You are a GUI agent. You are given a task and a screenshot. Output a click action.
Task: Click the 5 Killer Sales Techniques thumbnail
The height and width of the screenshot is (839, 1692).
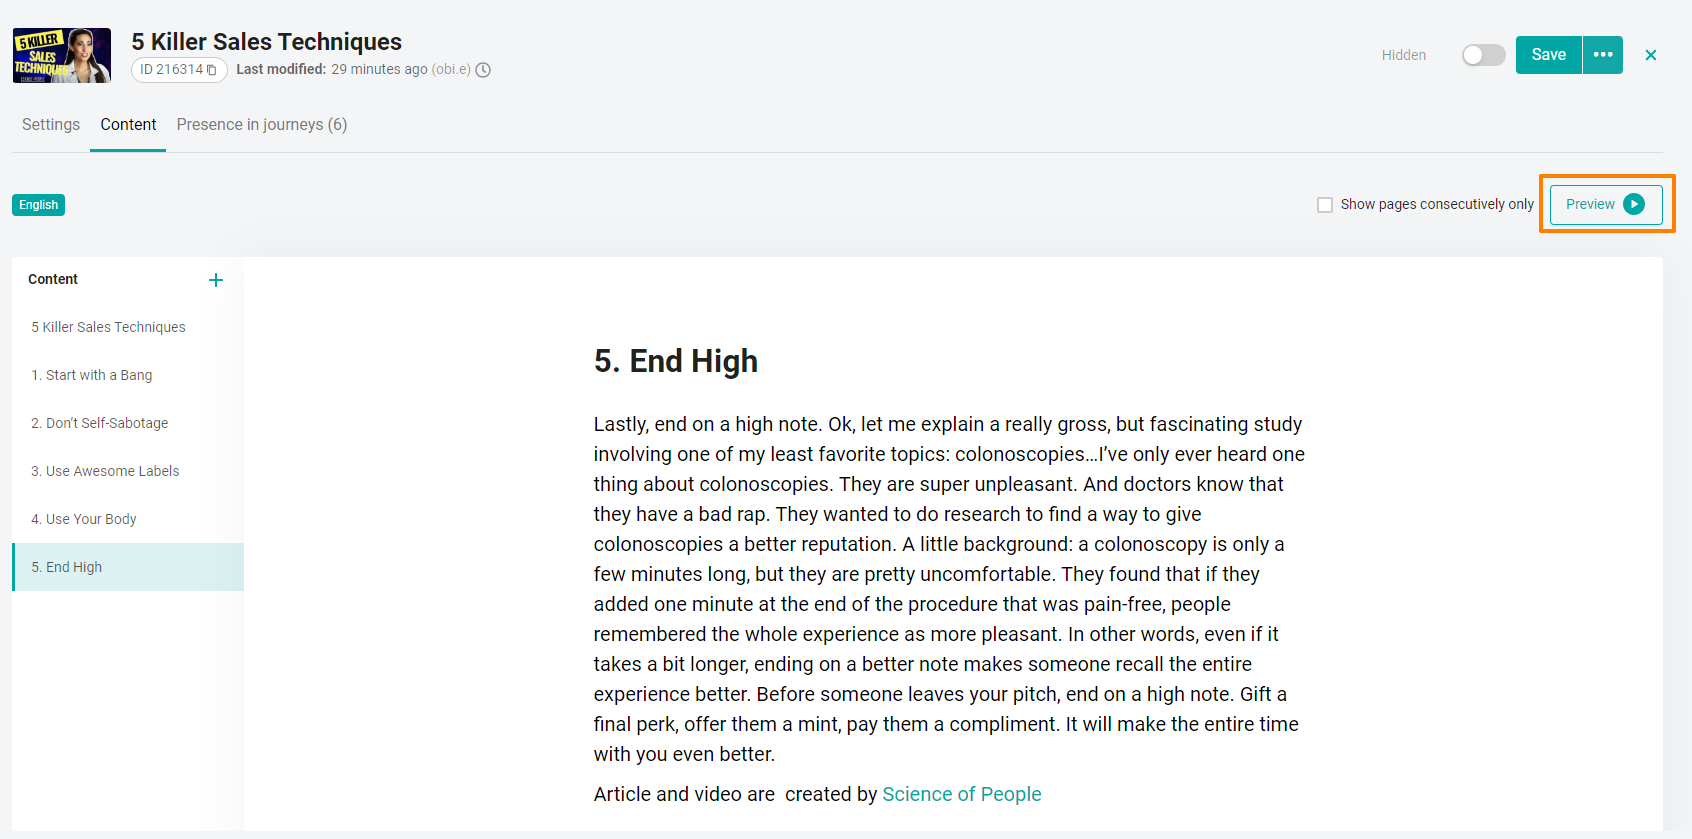click(x=62, y=55)
